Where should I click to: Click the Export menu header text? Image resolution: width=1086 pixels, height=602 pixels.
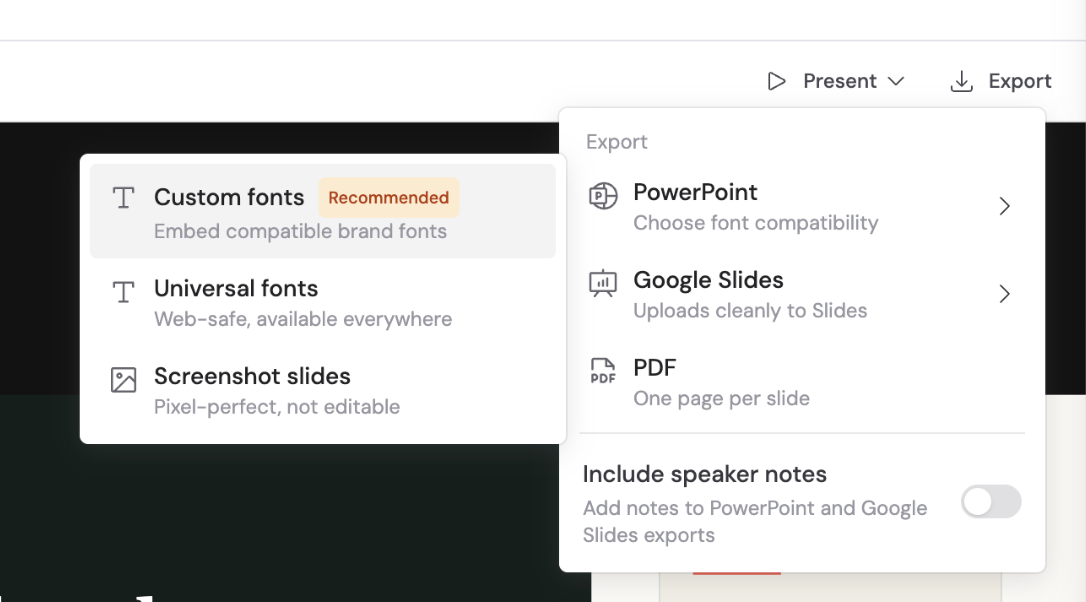click(x=616, y=142)
